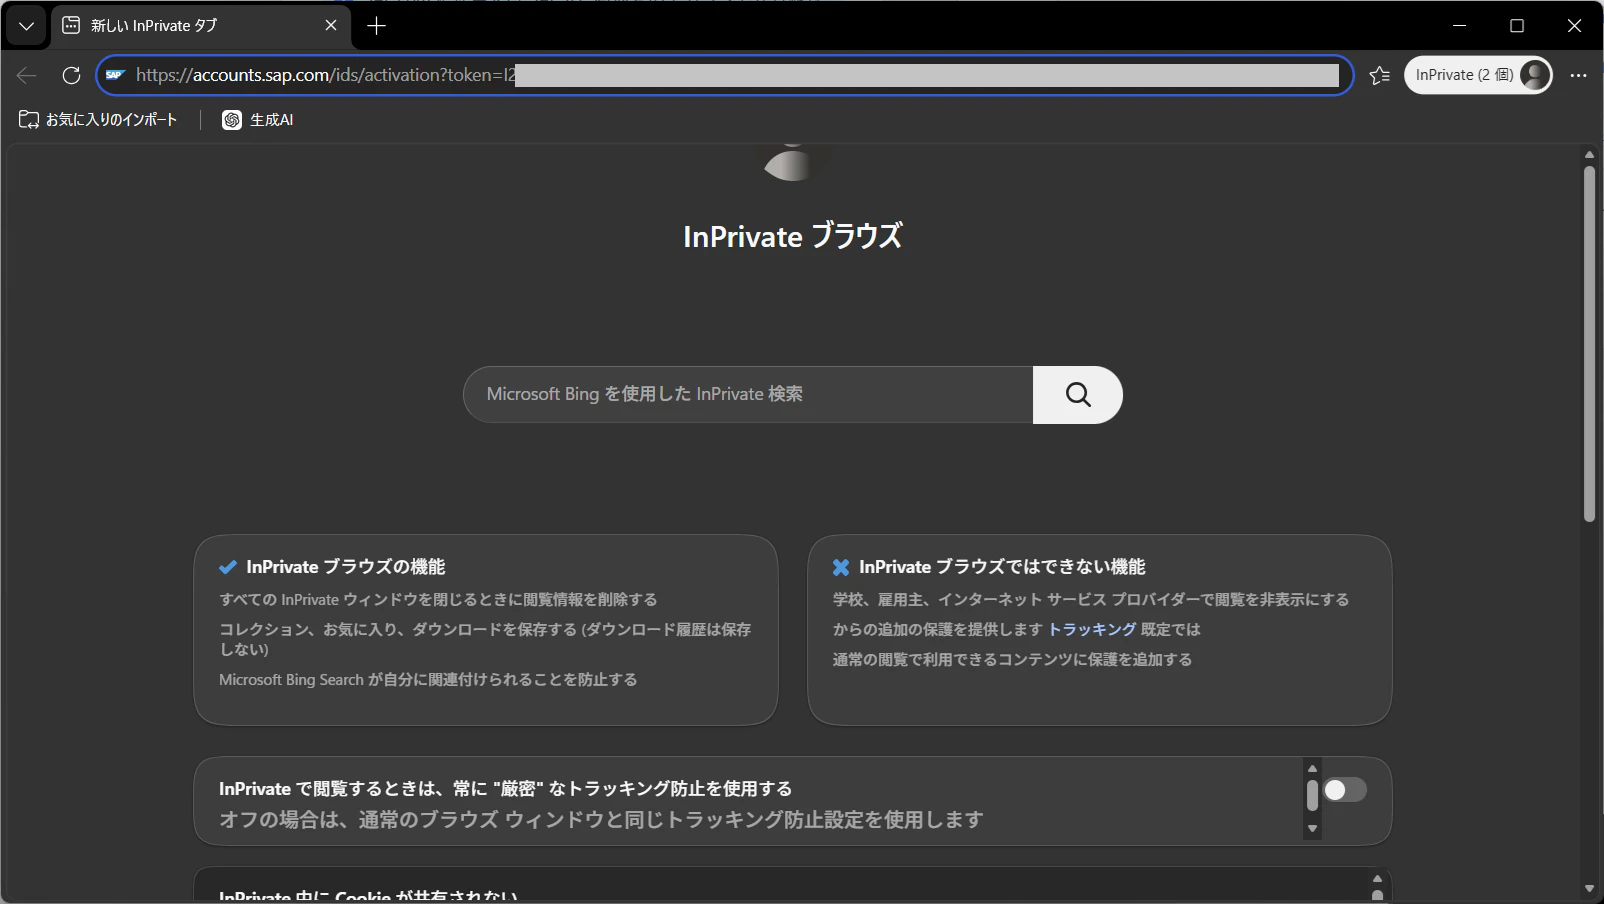Maximize the browser window
Image resolution: width=1604 pixels, height=904 pixels.
point(1517,26)
